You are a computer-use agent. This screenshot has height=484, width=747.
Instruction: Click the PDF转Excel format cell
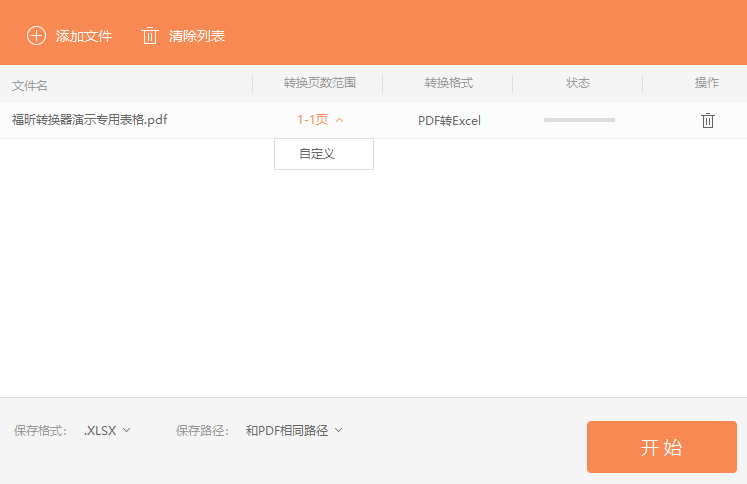pos(449,121)
